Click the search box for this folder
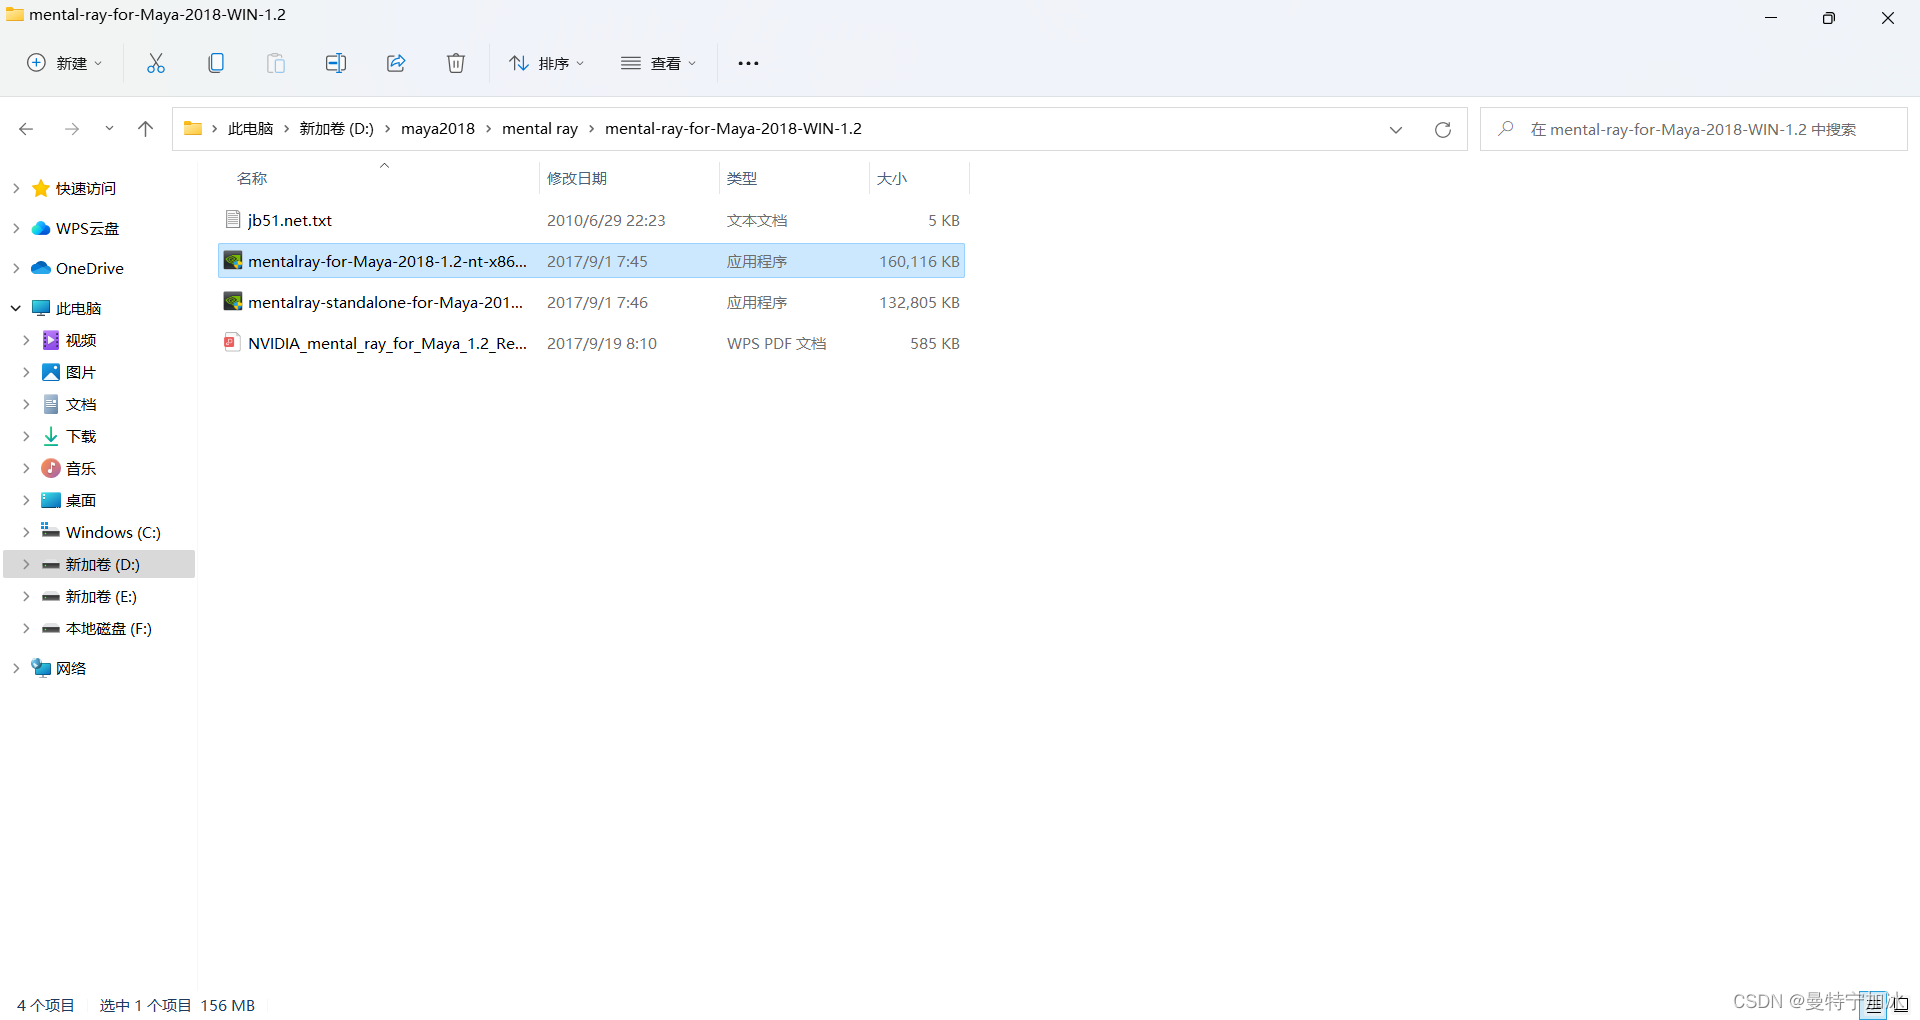The height and width of the screenshot is (1020, 1920). (x=1694, y=129)
